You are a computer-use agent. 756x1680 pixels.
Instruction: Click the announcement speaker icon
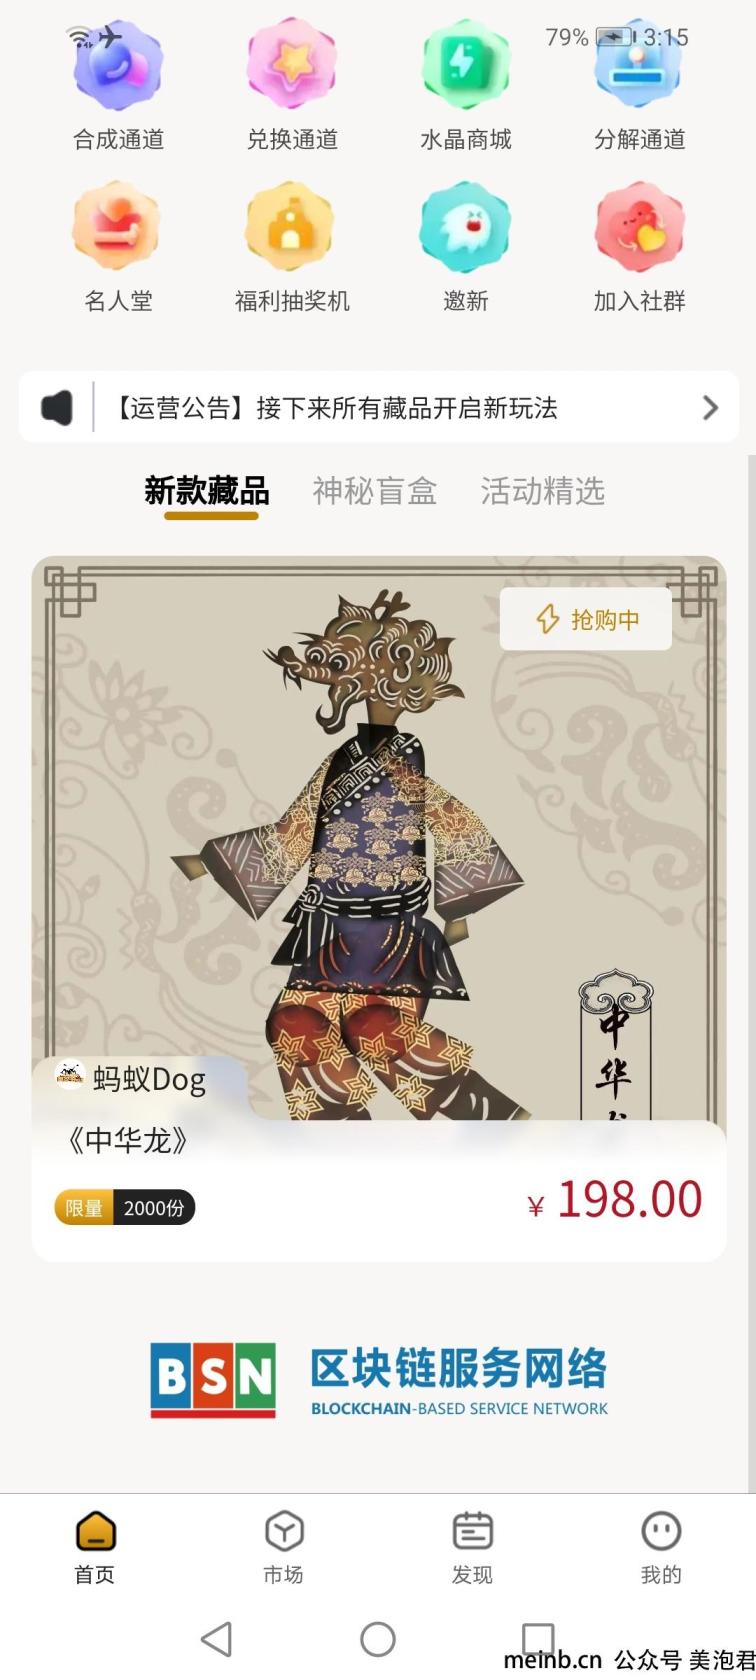click(x=57, y=408)
